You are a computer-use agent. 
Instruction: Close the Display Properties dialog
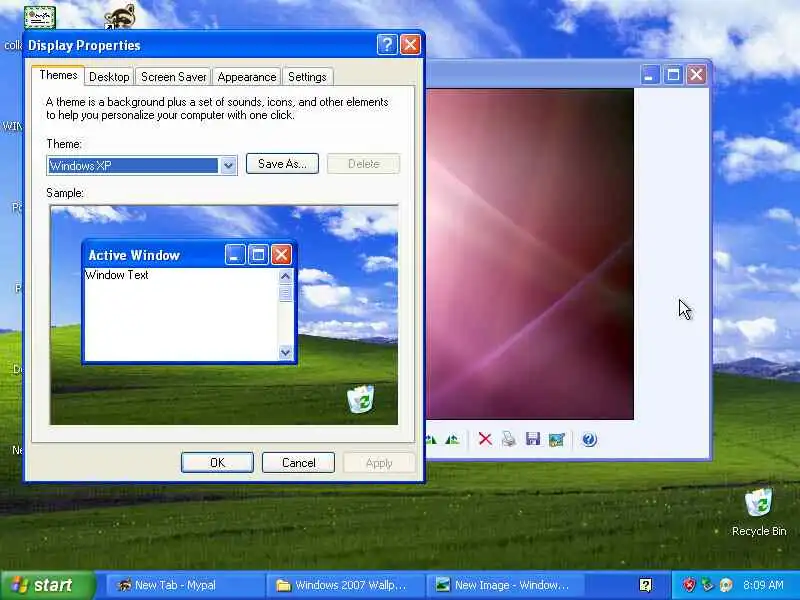(410, 45)
